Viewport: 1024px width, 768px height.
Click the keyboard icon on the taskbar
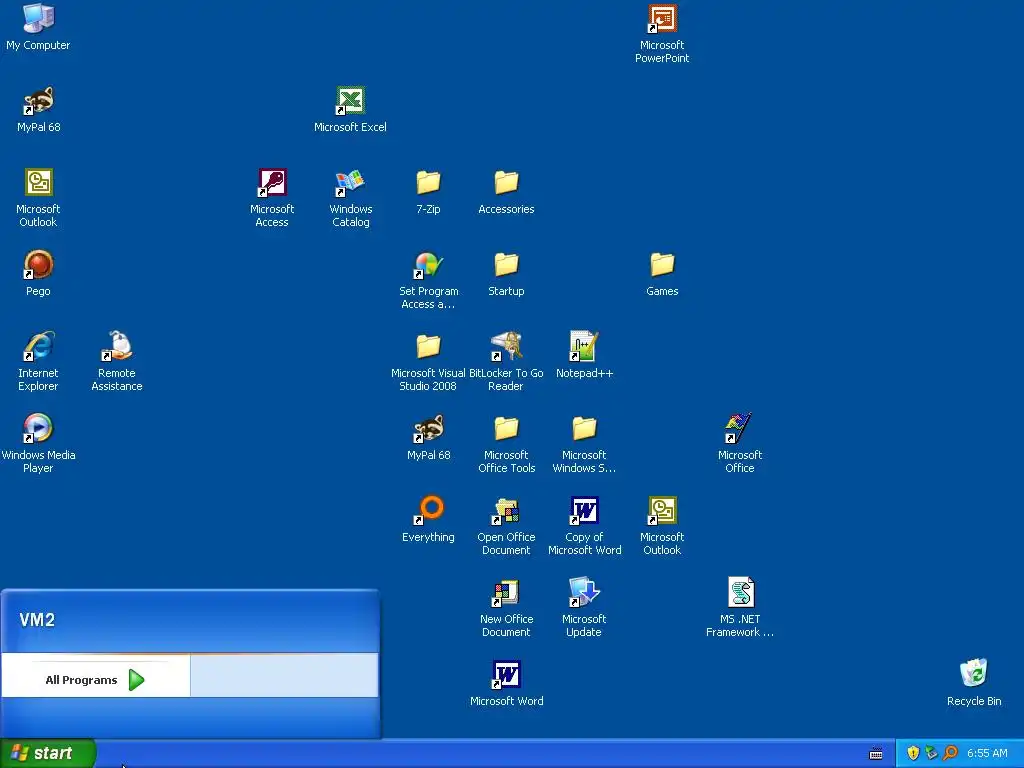pos(876,754)
